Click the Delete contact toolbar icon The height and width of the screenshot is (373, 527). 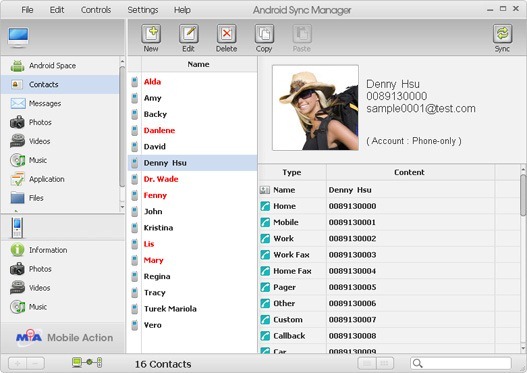coord(227,34)
